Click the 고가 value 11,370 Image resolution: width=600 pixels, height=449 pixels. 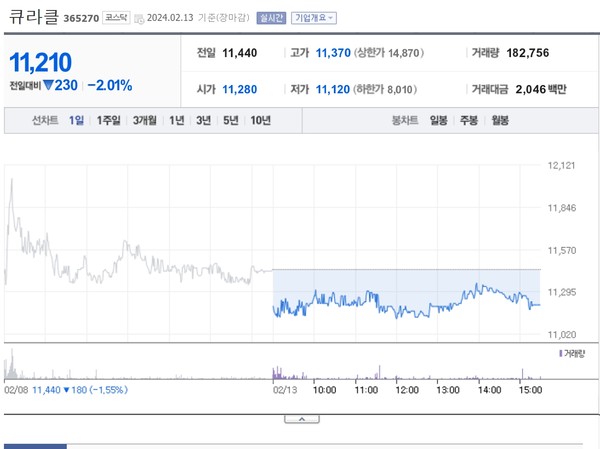pos(333,53)
